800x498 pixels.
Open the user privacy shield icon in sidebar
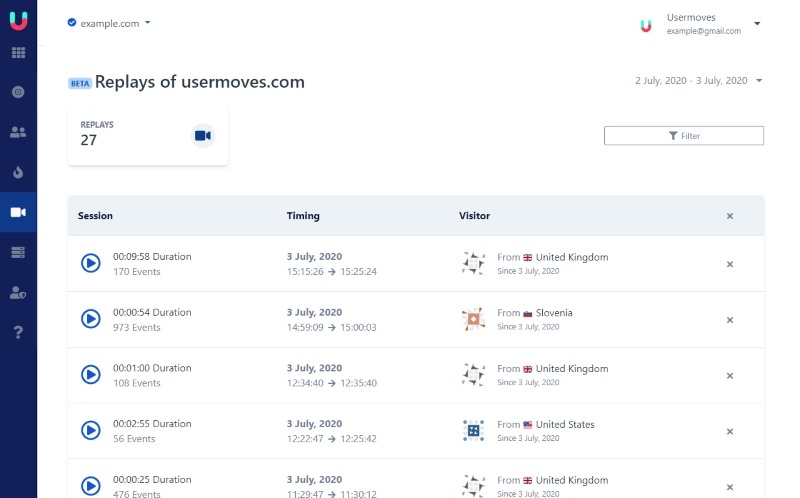point(18,292)
